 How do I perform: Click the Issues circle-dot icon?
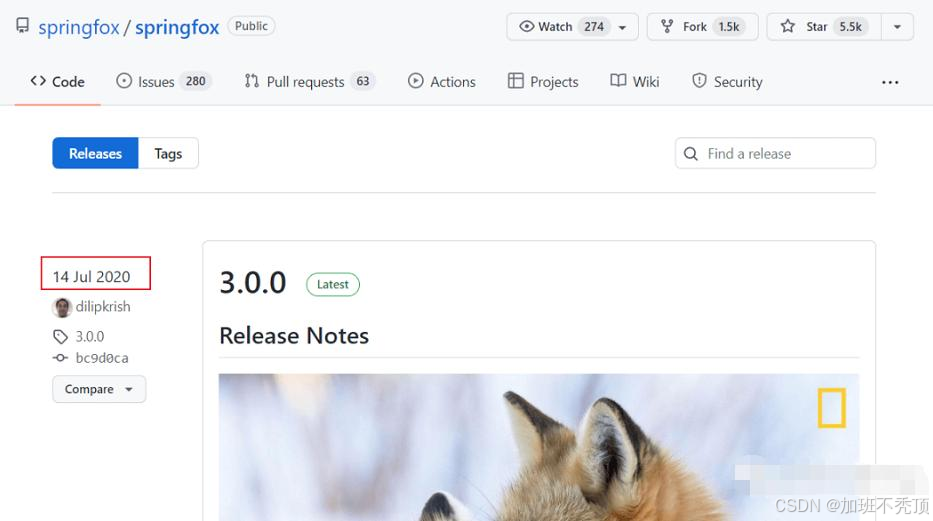pos(124,81)
